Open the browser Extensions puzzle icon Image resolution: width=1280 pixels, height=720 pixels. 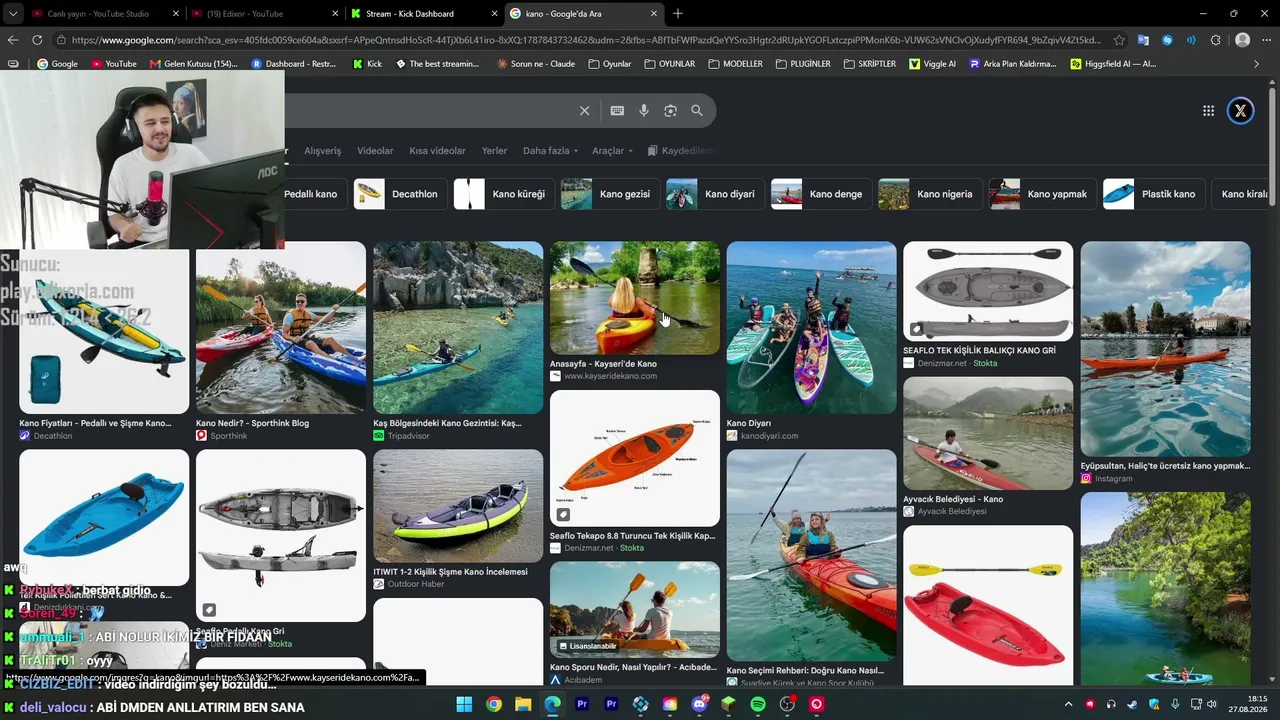click(x=1215, y=40)
